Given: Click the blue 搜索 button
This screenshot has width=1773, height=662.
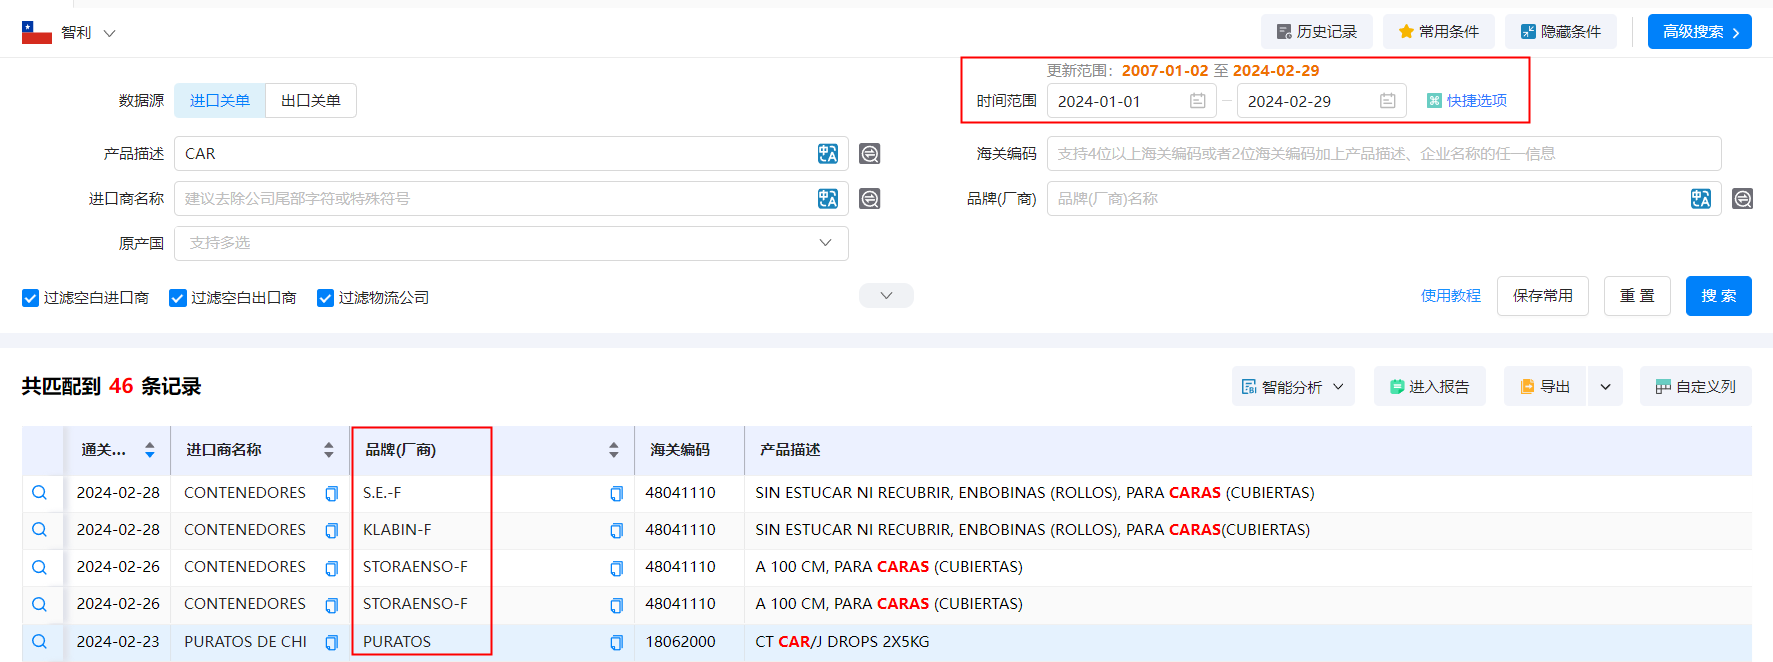Looking at the screenshot, I should (1718, 296).
